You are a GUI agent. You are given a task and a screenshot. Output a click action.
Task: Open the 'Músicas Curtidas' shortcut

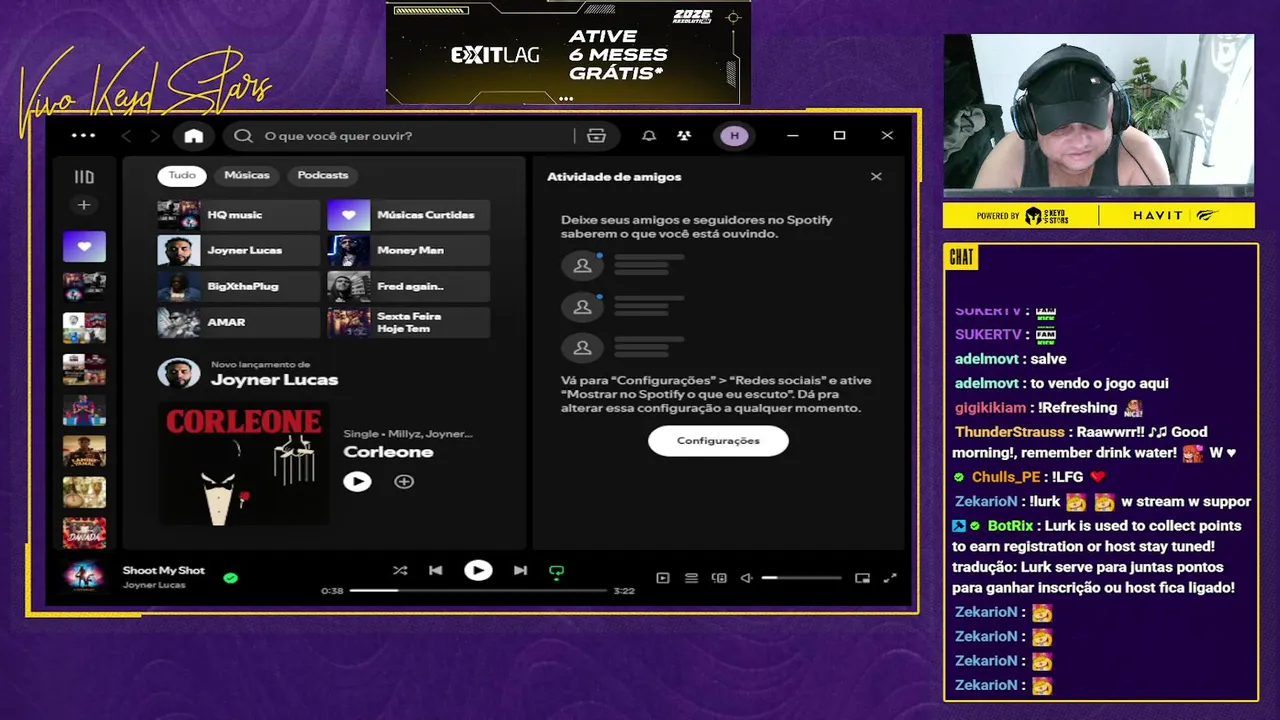408,215
